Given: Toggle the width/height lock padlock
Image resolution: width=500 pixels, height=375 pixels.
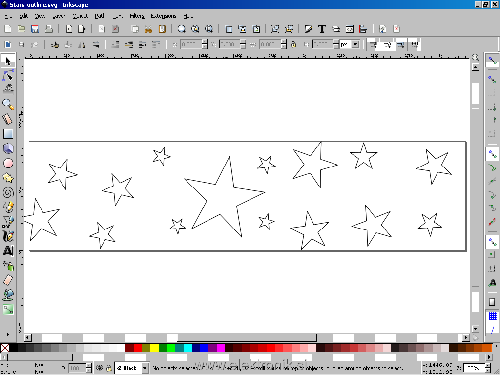Looking at the screenshot, I should pos(293,44).
